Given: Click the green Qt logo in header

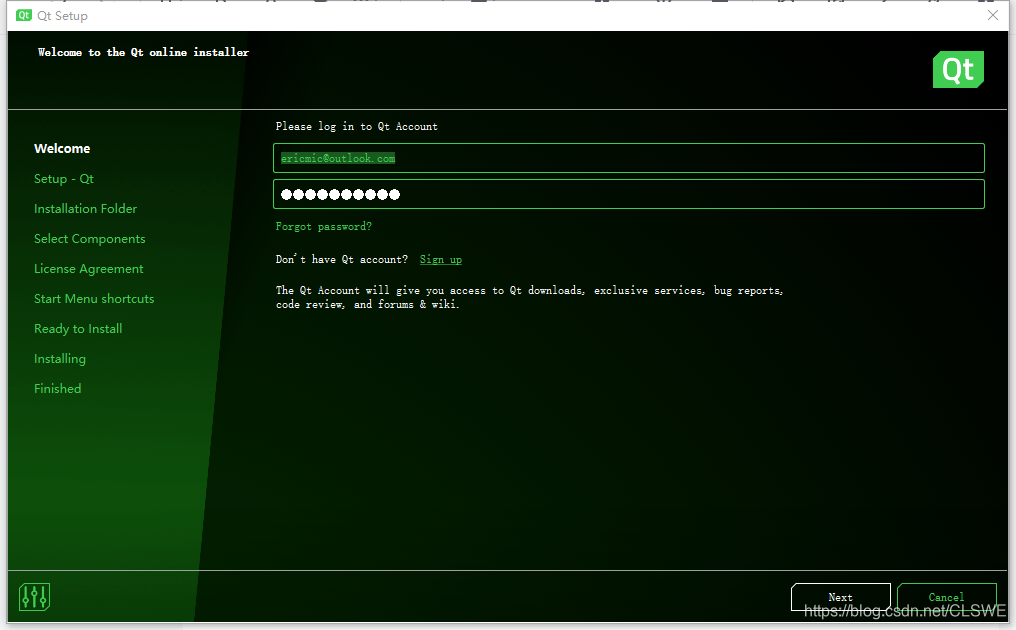Looking at the screenshot, I should 958,69.
